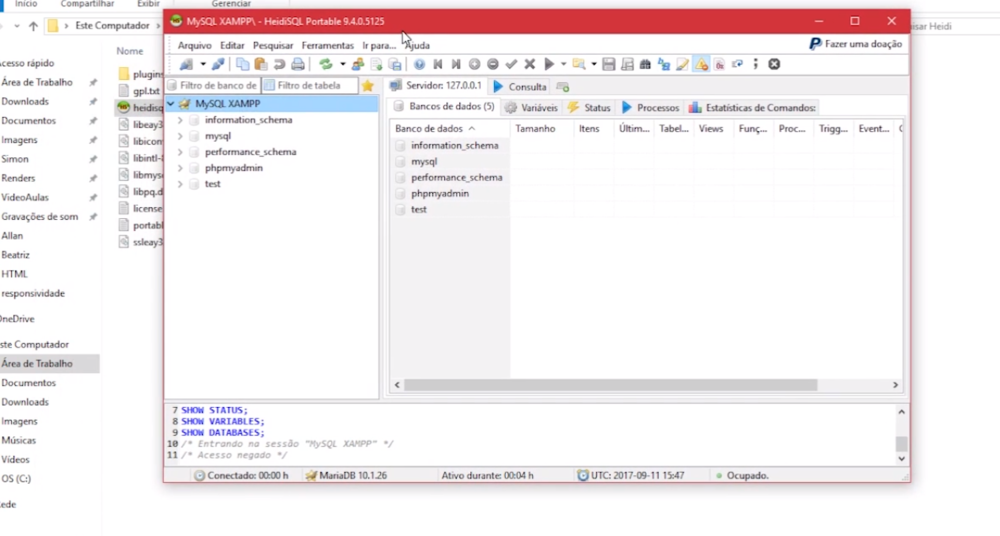Viewport: 1000px width, 536px height.
Task: Open dropdown arrow beside Execute play icon
Action: (x=563, y=64)
